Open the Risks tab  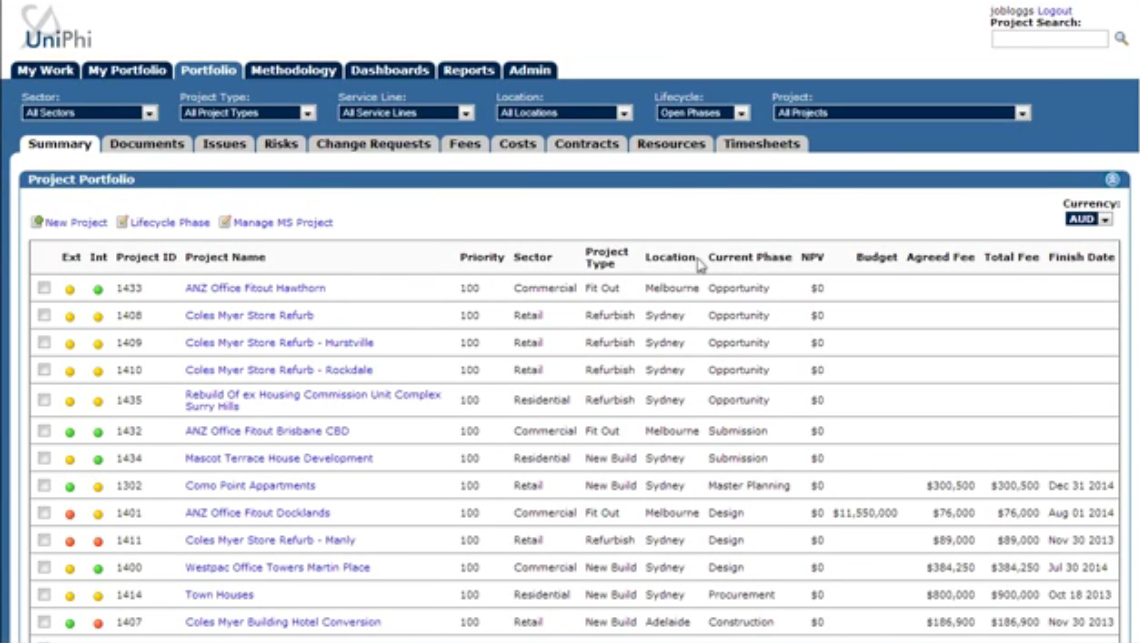point(281,144)
